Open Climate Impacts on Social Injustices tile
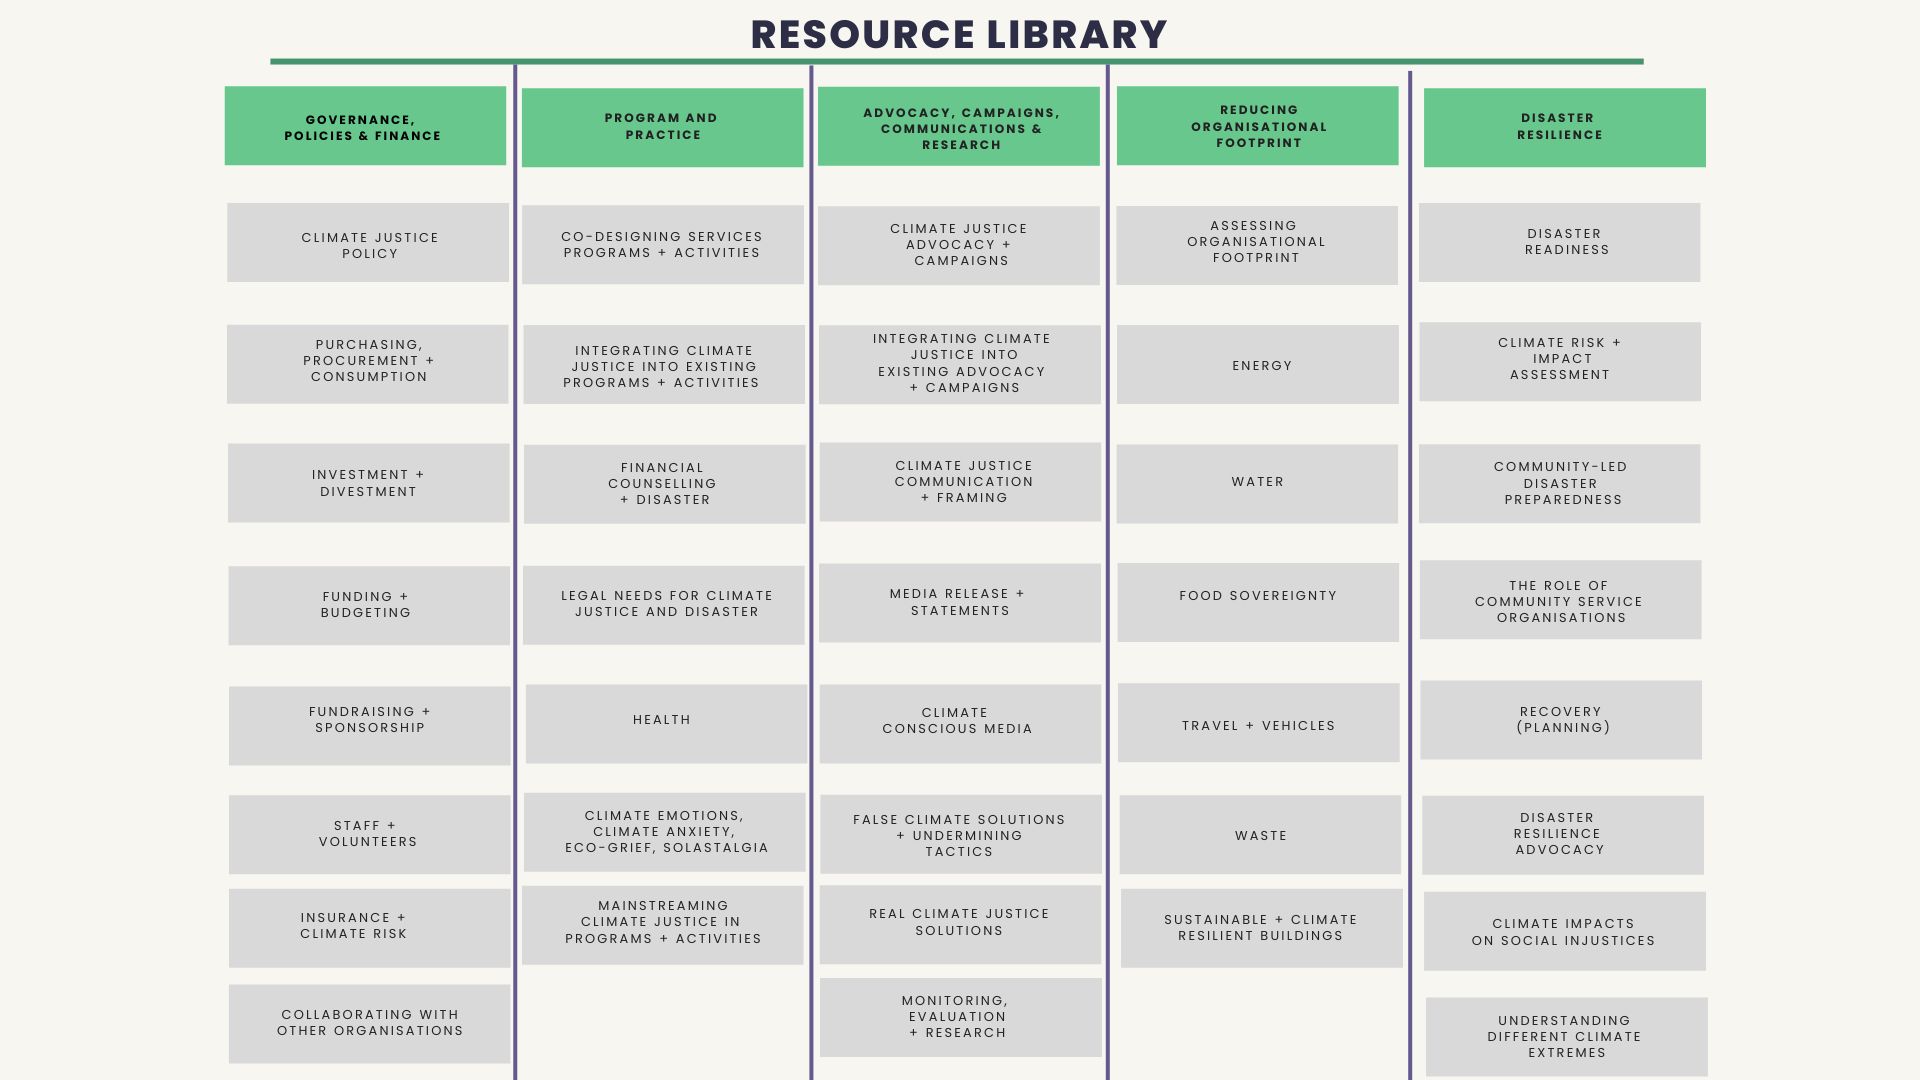Viewport: 1920px width, 1080px height. 1565,932
